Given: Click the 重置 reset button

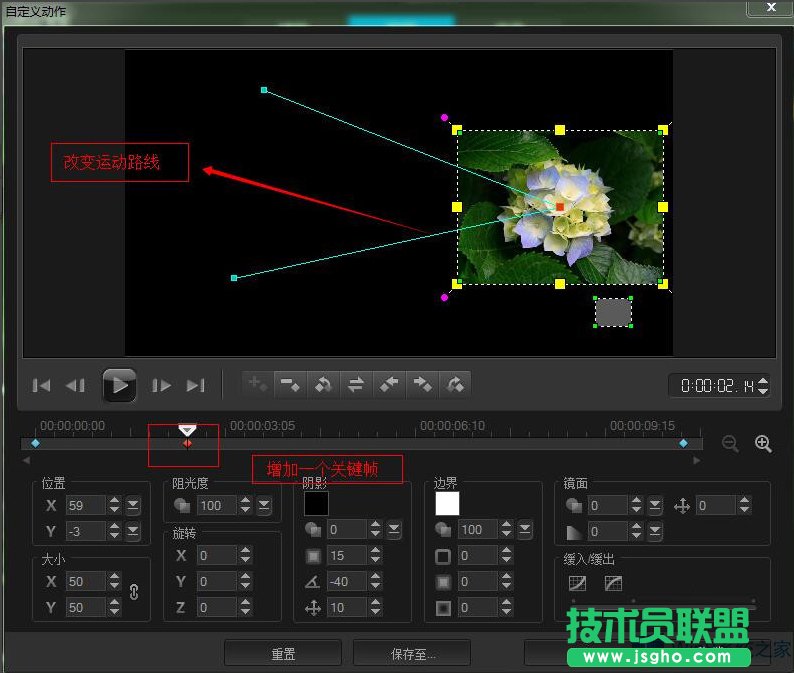Looking at the screenshot, I should pyautogui.click(x=283, y=654).
